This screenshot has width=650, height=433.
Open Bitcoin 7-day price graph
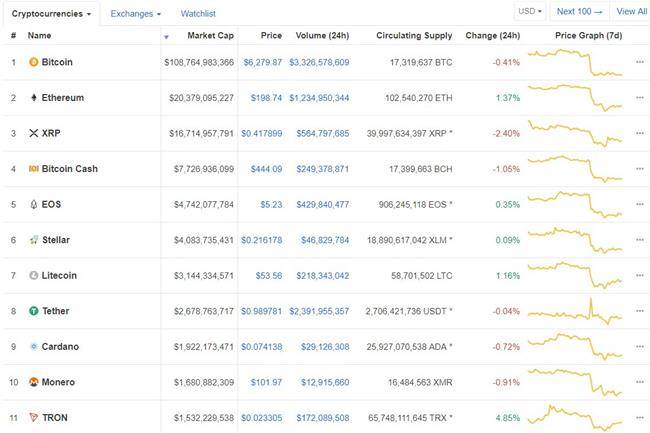coord(575,62)
